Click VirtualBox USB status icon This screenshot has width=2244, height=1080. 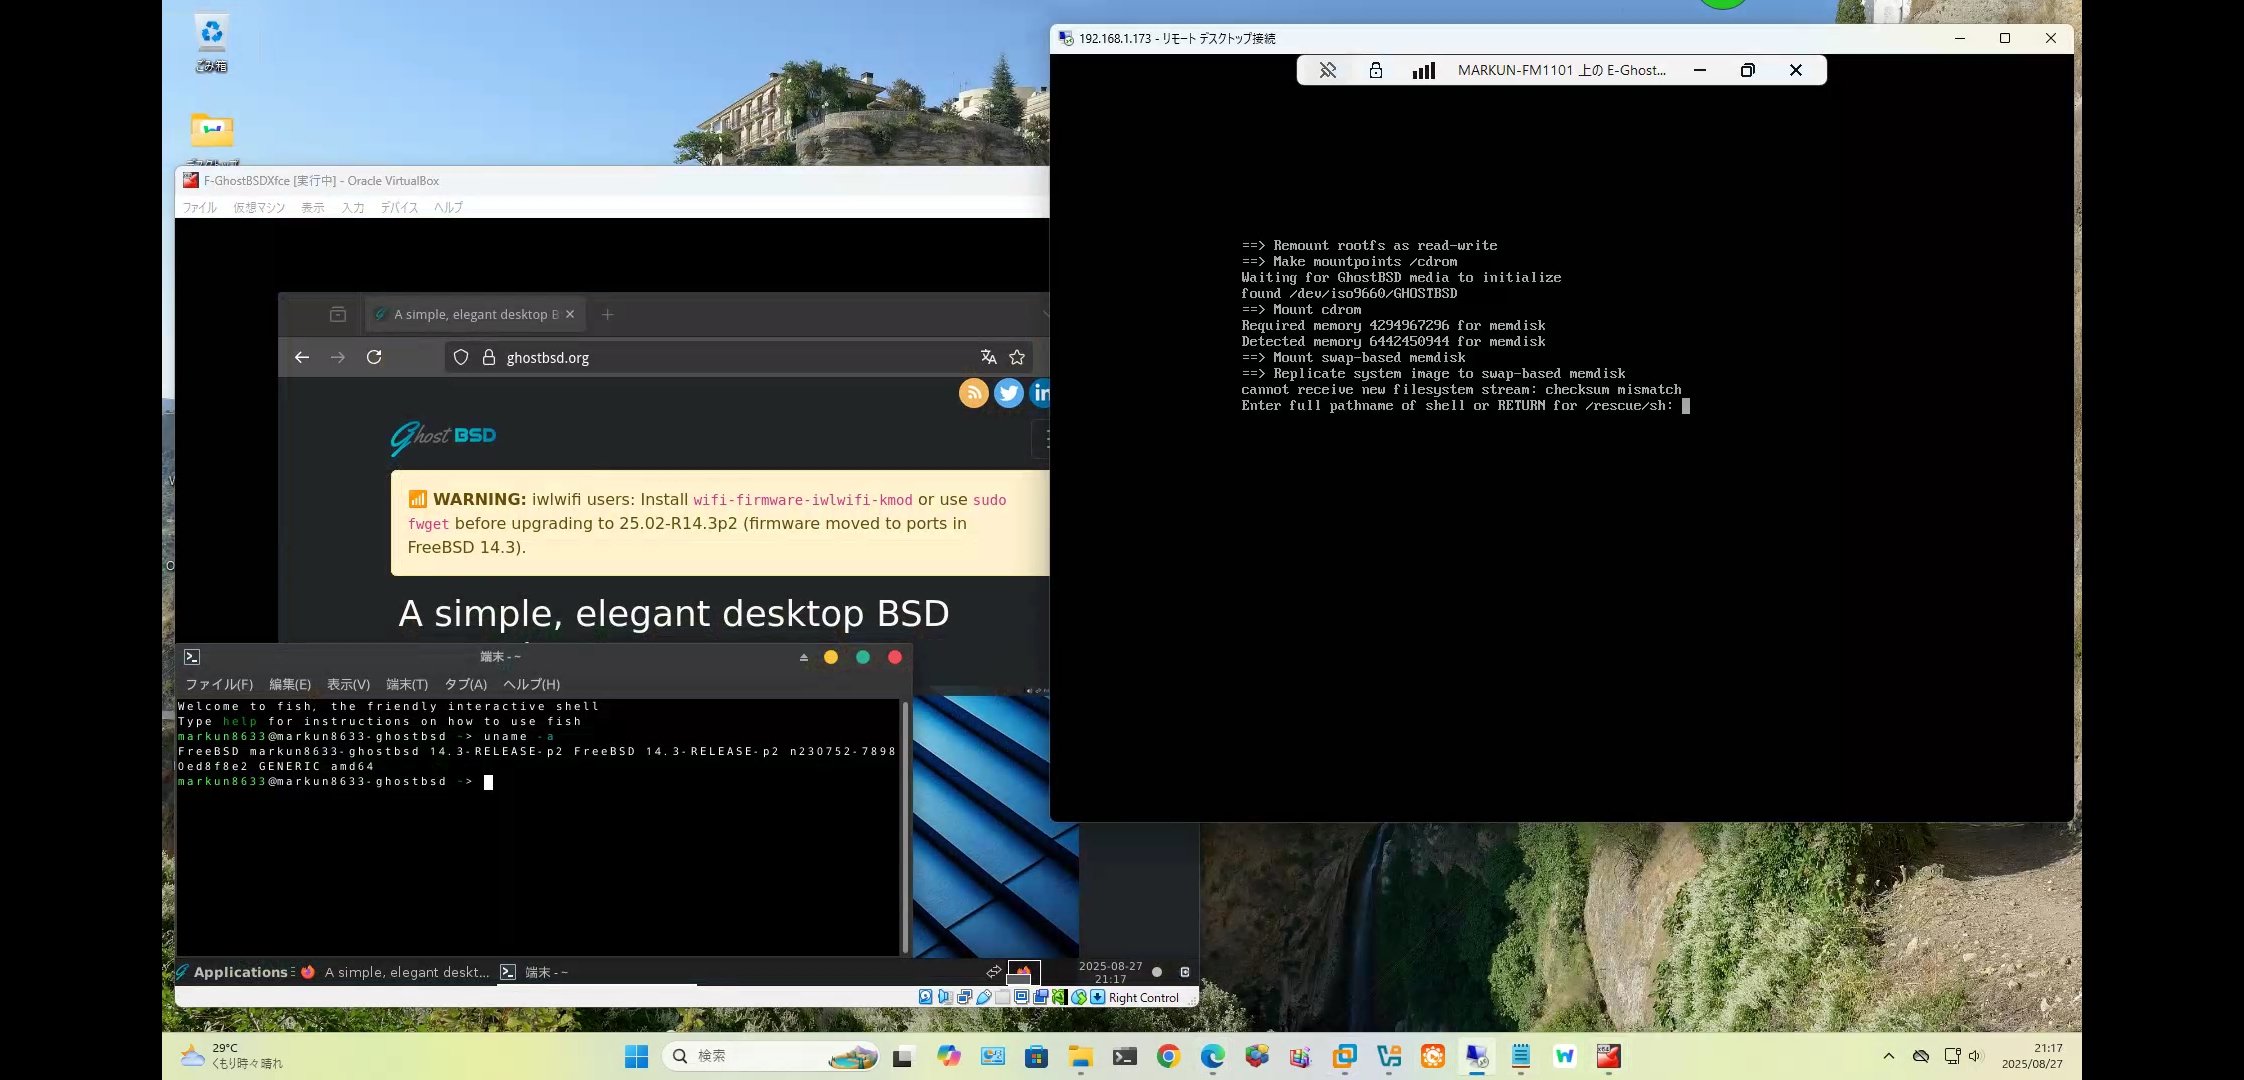(984, 997)
